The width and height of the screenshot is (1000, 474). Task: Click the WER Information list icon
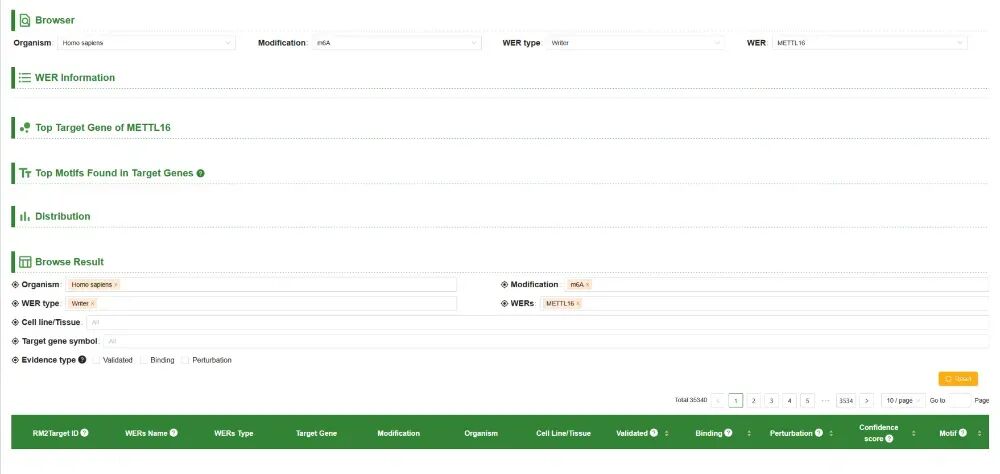tap(25, 78)
